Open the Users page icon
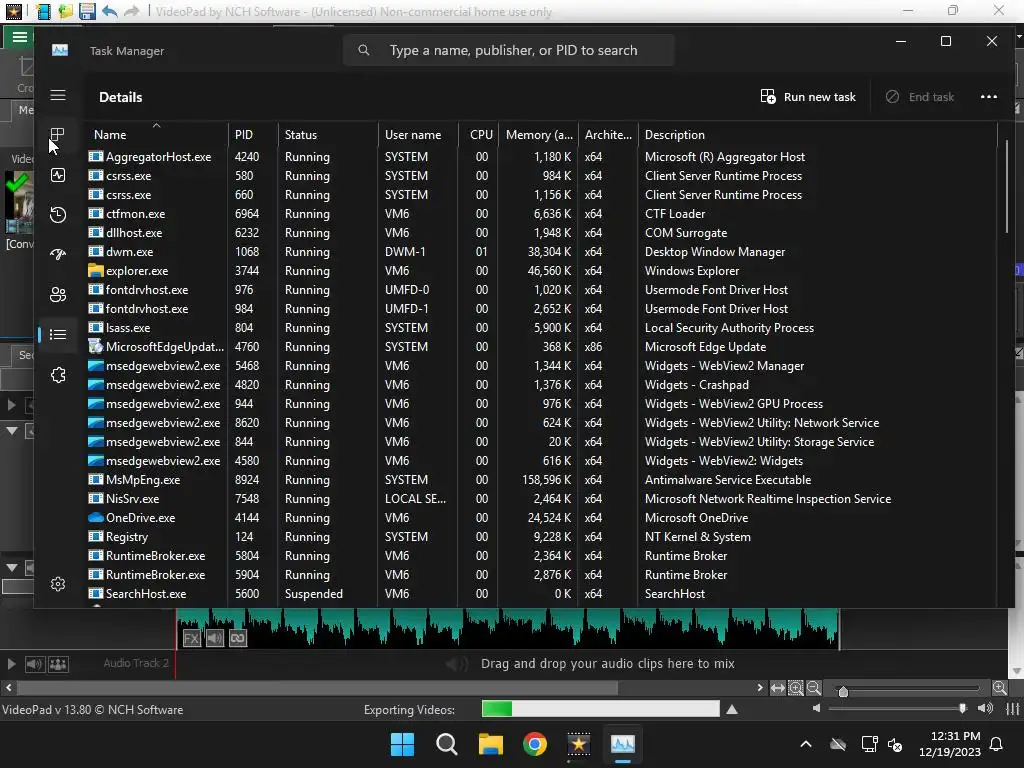Image resolution: width=1024 pixels, height=768 pixels. tap(57, 295)
